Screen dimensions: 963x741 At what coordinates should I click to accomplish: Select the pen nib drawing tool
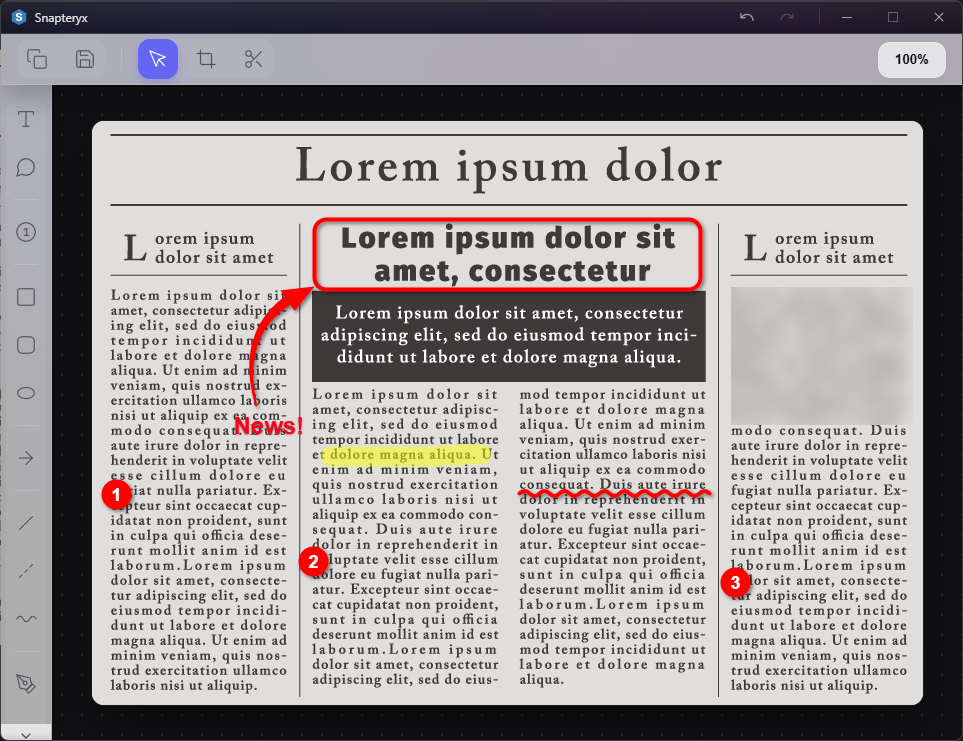(26, 683)
